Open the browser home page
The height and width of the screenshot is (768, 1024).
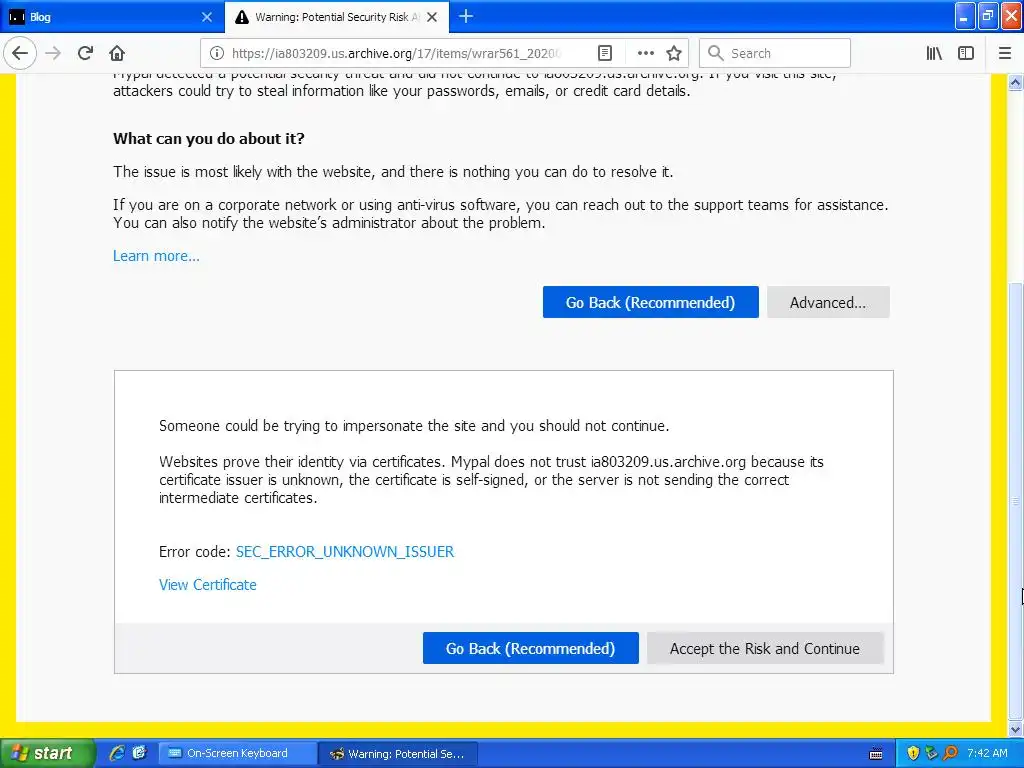117,53
